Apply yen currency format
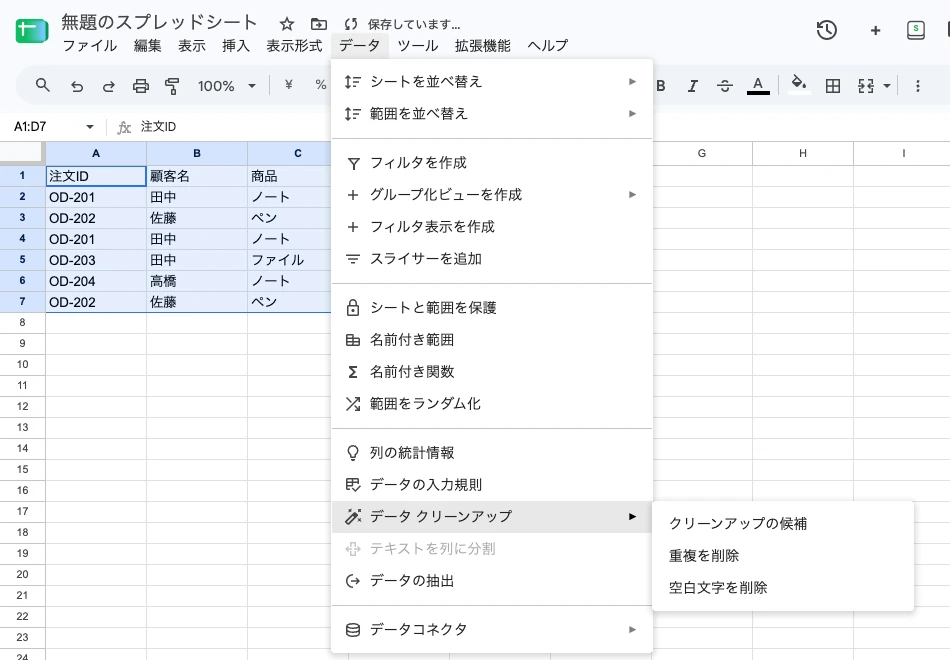Screen dimensions: 950x660 pos(288,85)
